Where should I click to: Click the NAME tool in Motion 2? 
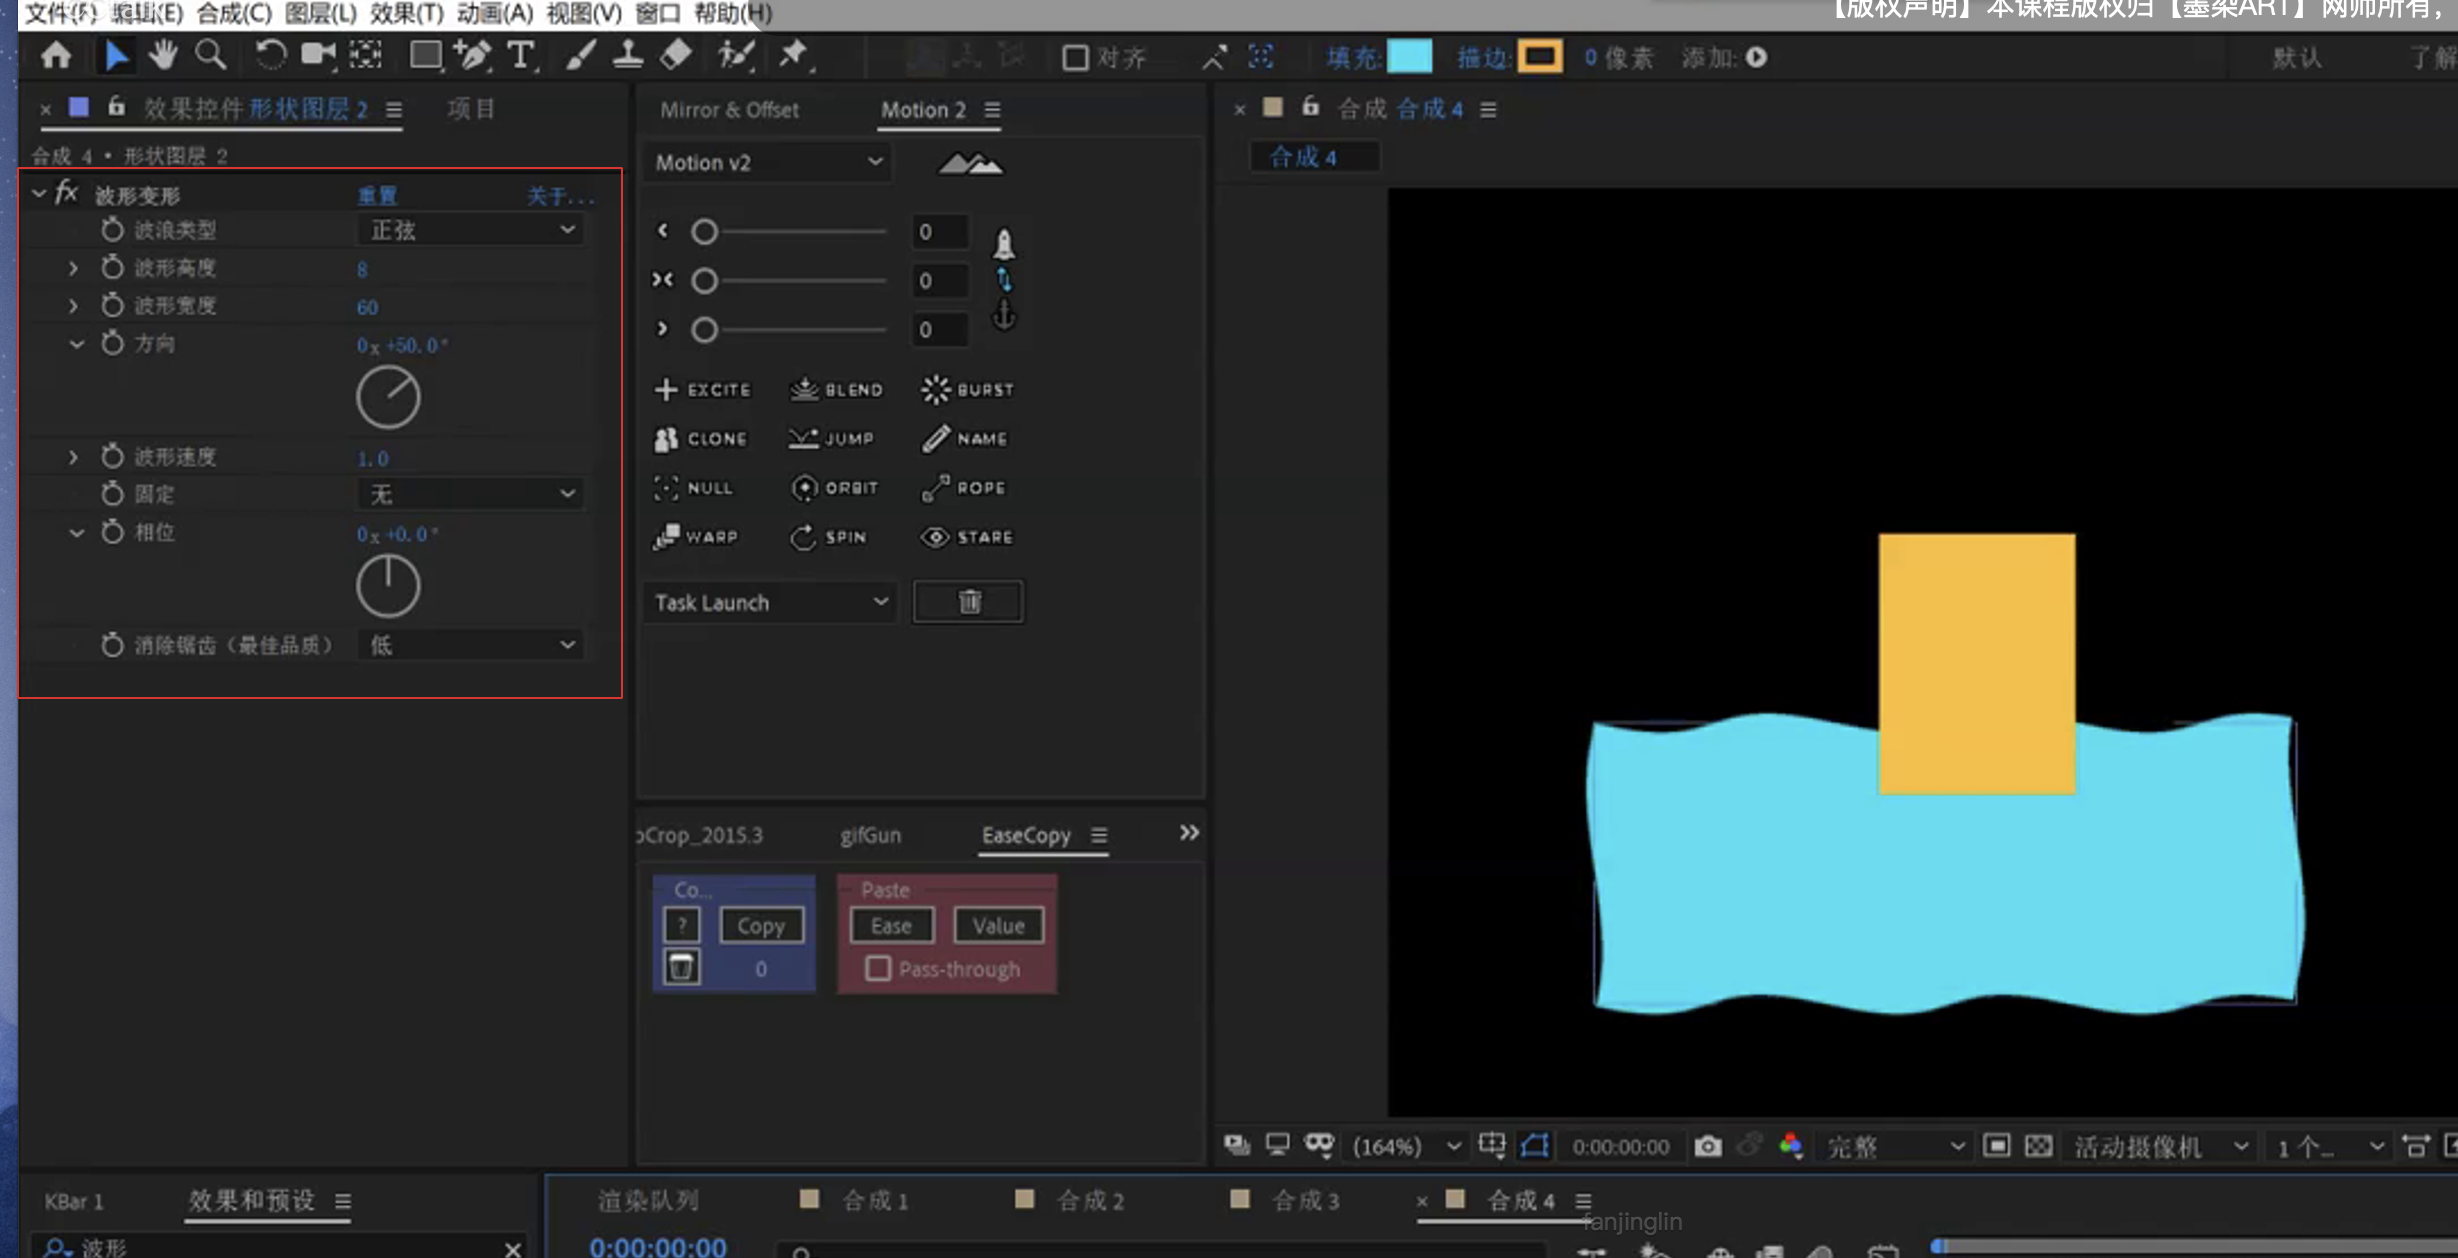[965, 438]
